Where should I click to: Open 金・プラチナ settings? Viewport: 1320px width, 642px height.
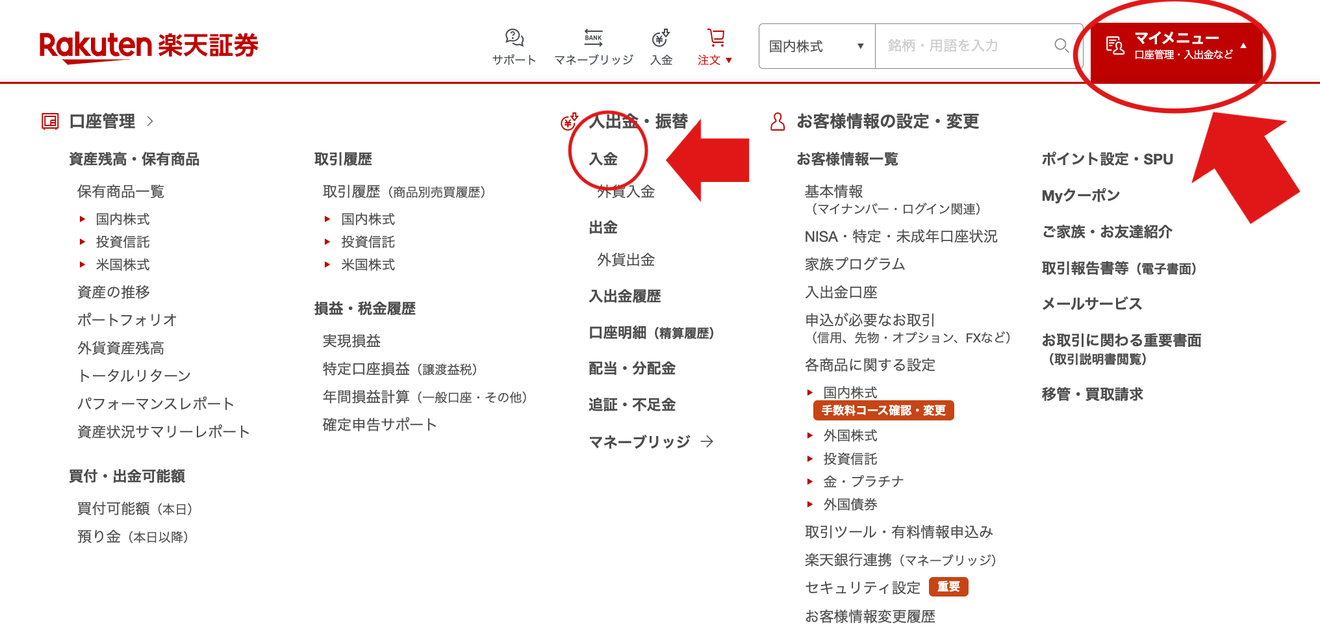pyautogui.click(x=864, y=481)
